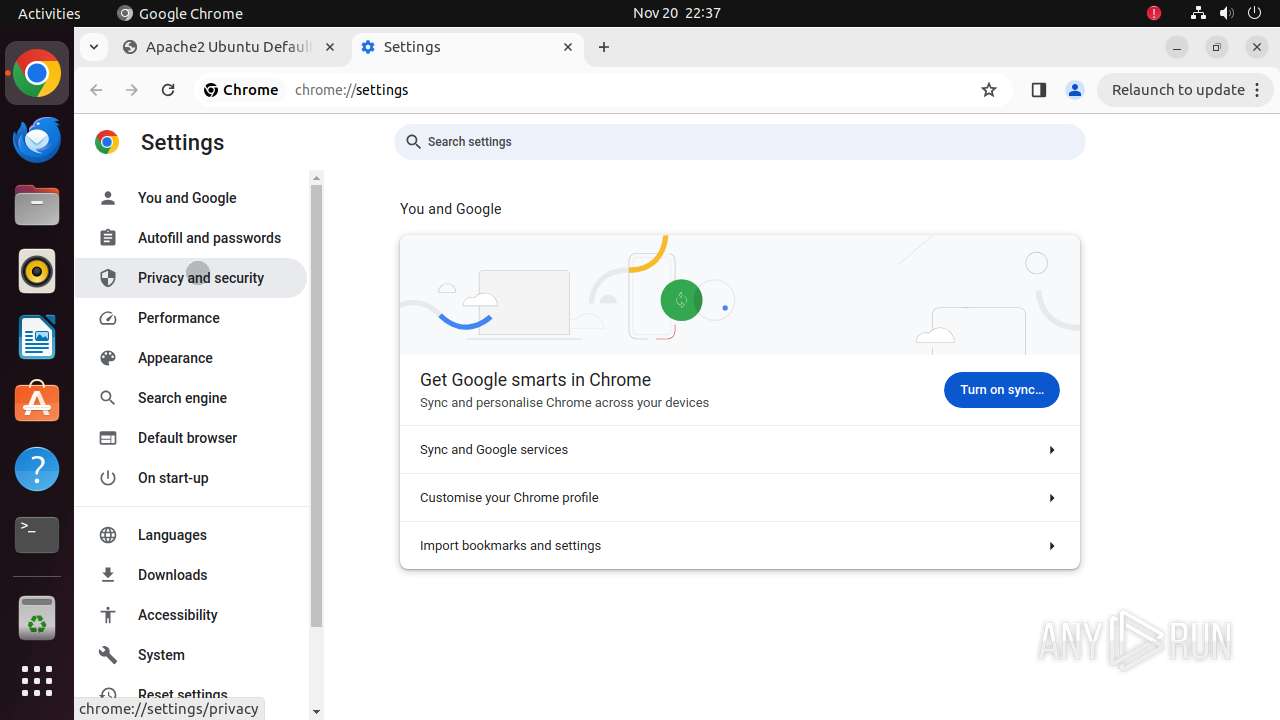Expand Sync and Google services

740,450
